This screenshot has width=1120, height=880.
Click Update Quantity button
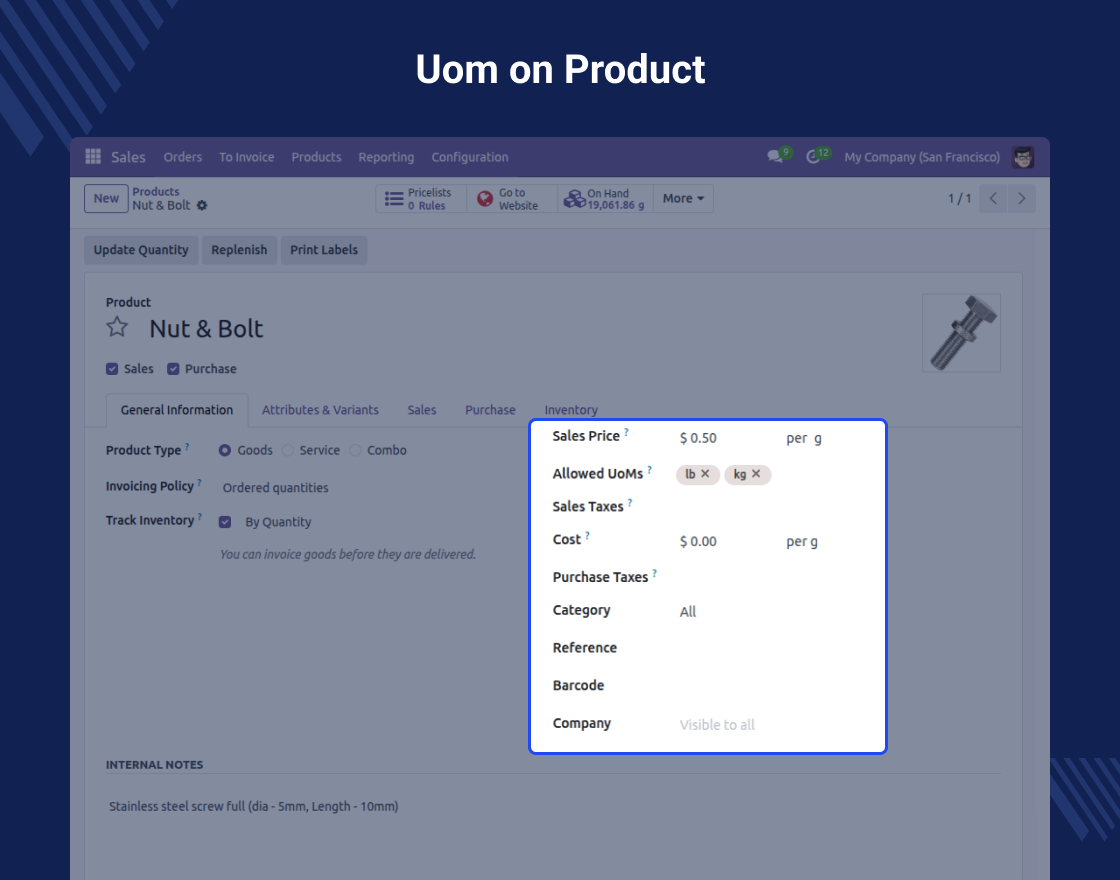tap(141, 250)
